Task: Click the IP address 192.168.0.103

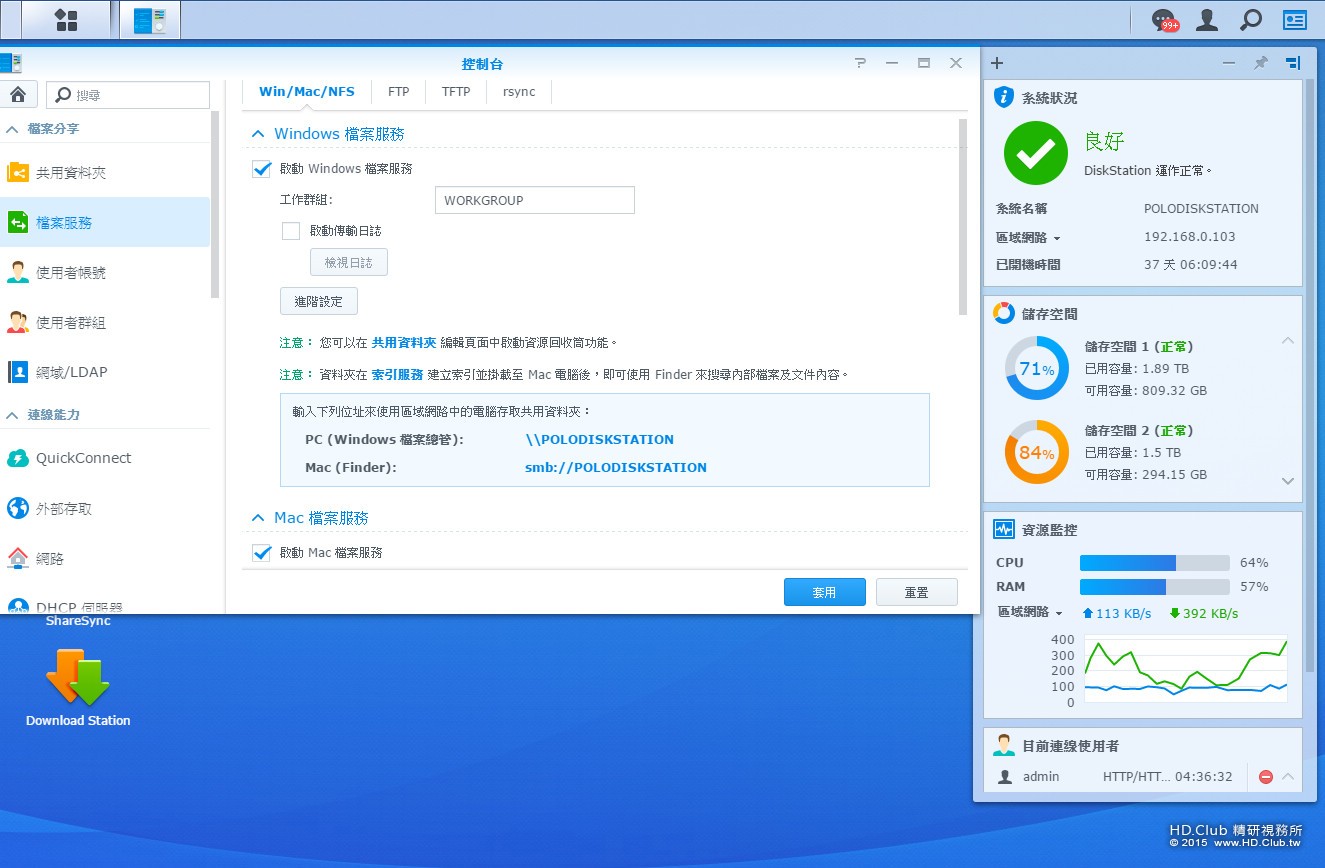Action: pos(1190,237)
